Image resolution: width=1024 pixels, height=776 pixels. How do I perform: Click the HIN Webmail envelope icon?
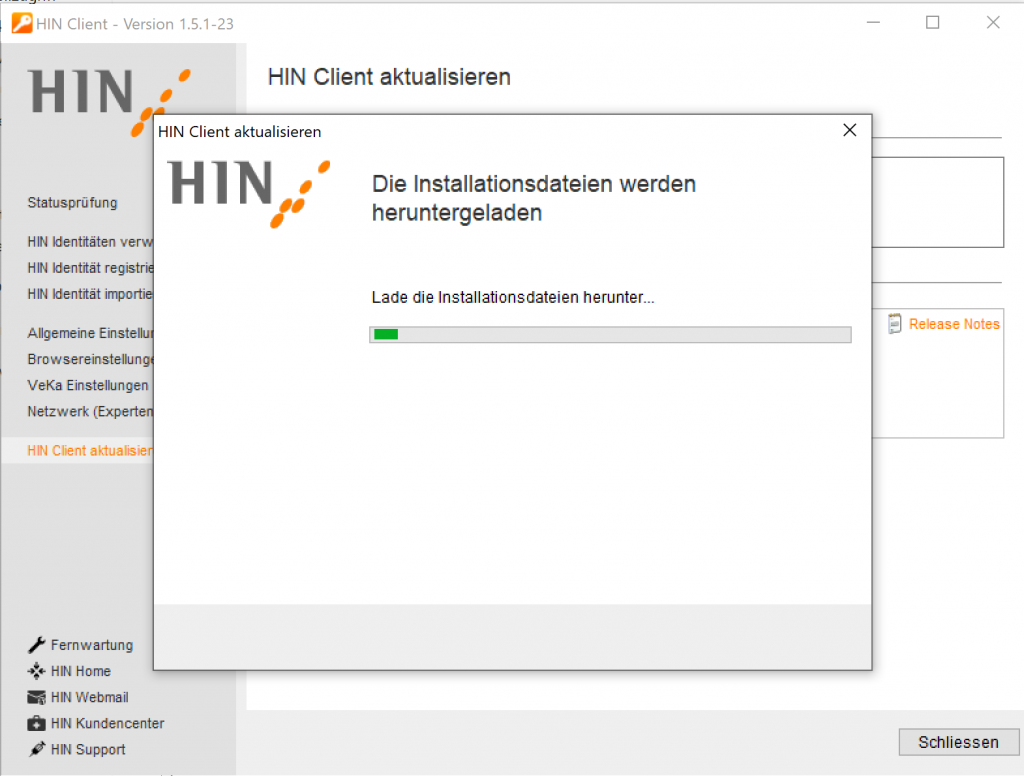[37, 697]
